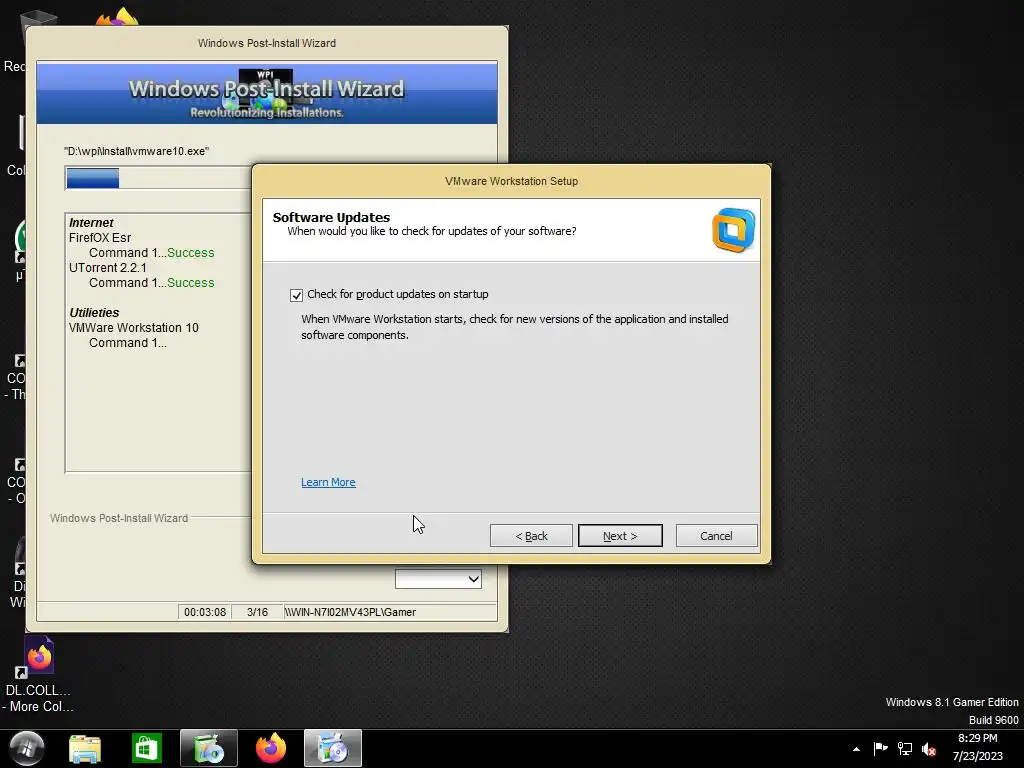Viewport: 1024px width, 768px height.
Task: Launch Firefox from the taskbar
Action: [270, 748]
